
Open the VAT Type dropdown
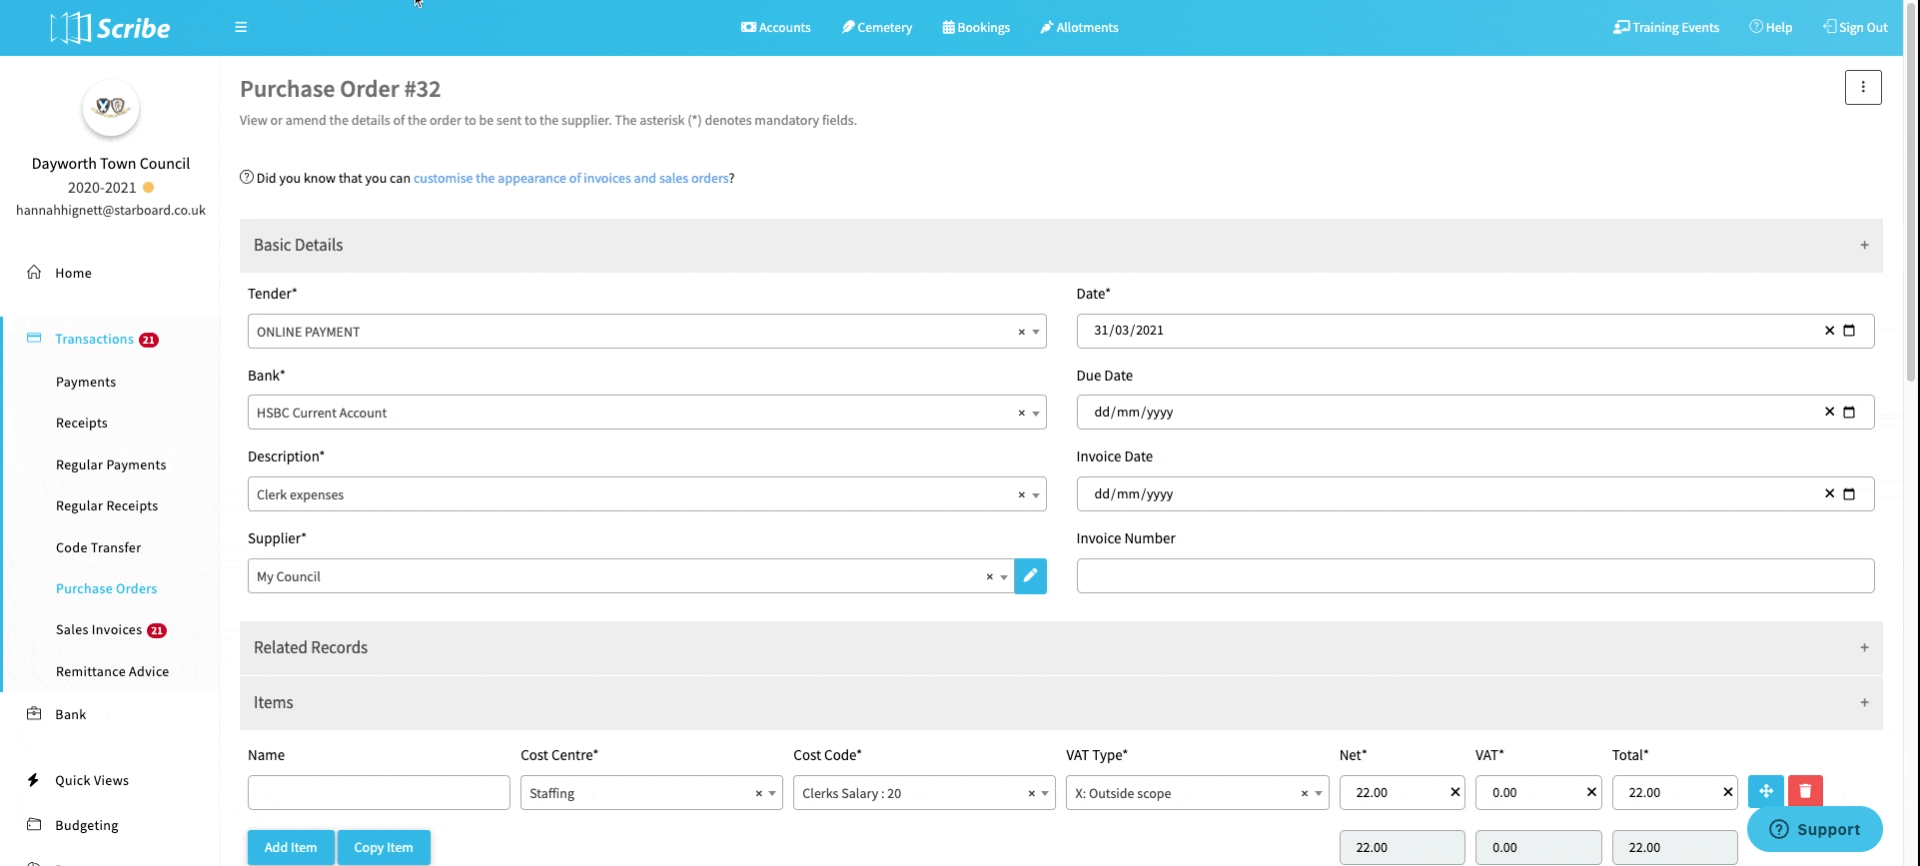tap(1319, 793)
